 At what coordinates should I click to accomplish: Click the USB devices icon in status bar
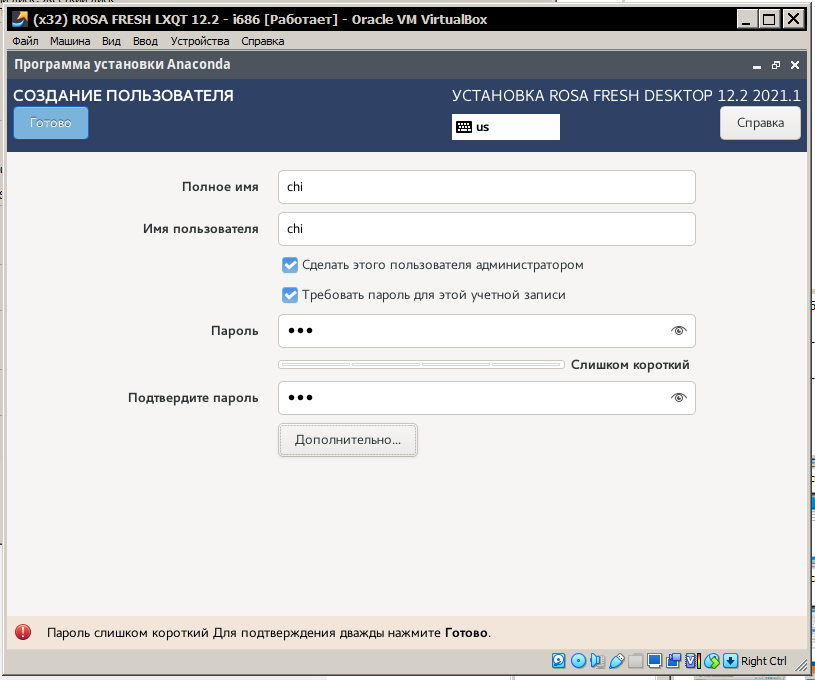pyautogui.click(x=617, y=661)
